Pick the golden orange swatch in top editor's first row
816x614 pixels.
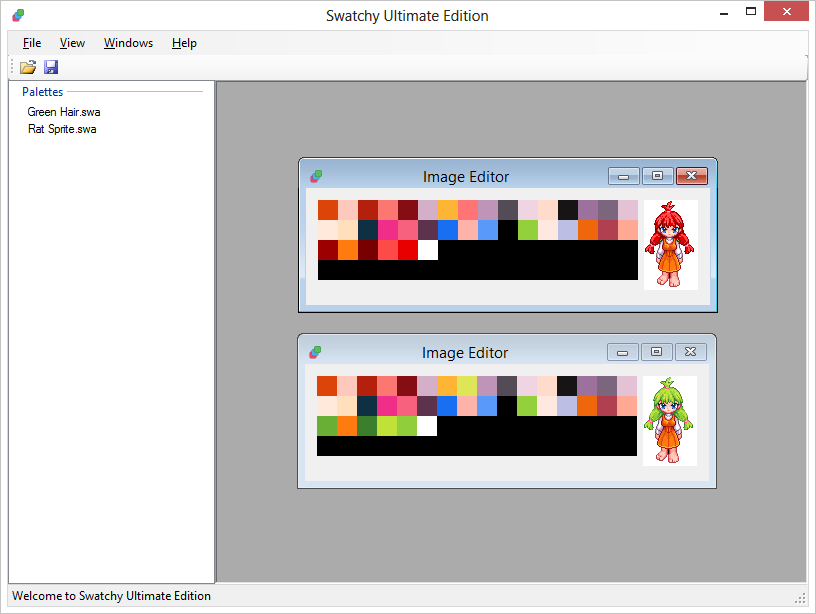(x=448, y=210)
